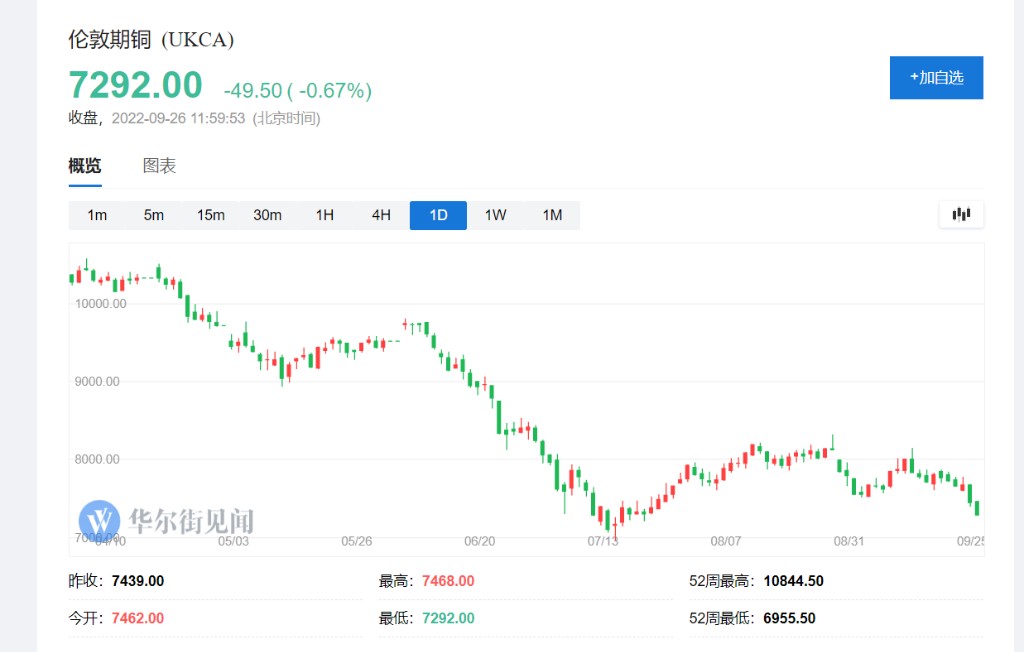Pick the 4H timeframe
The image size is (1024, 652).
pyautogui.click(x=381, y=215)
